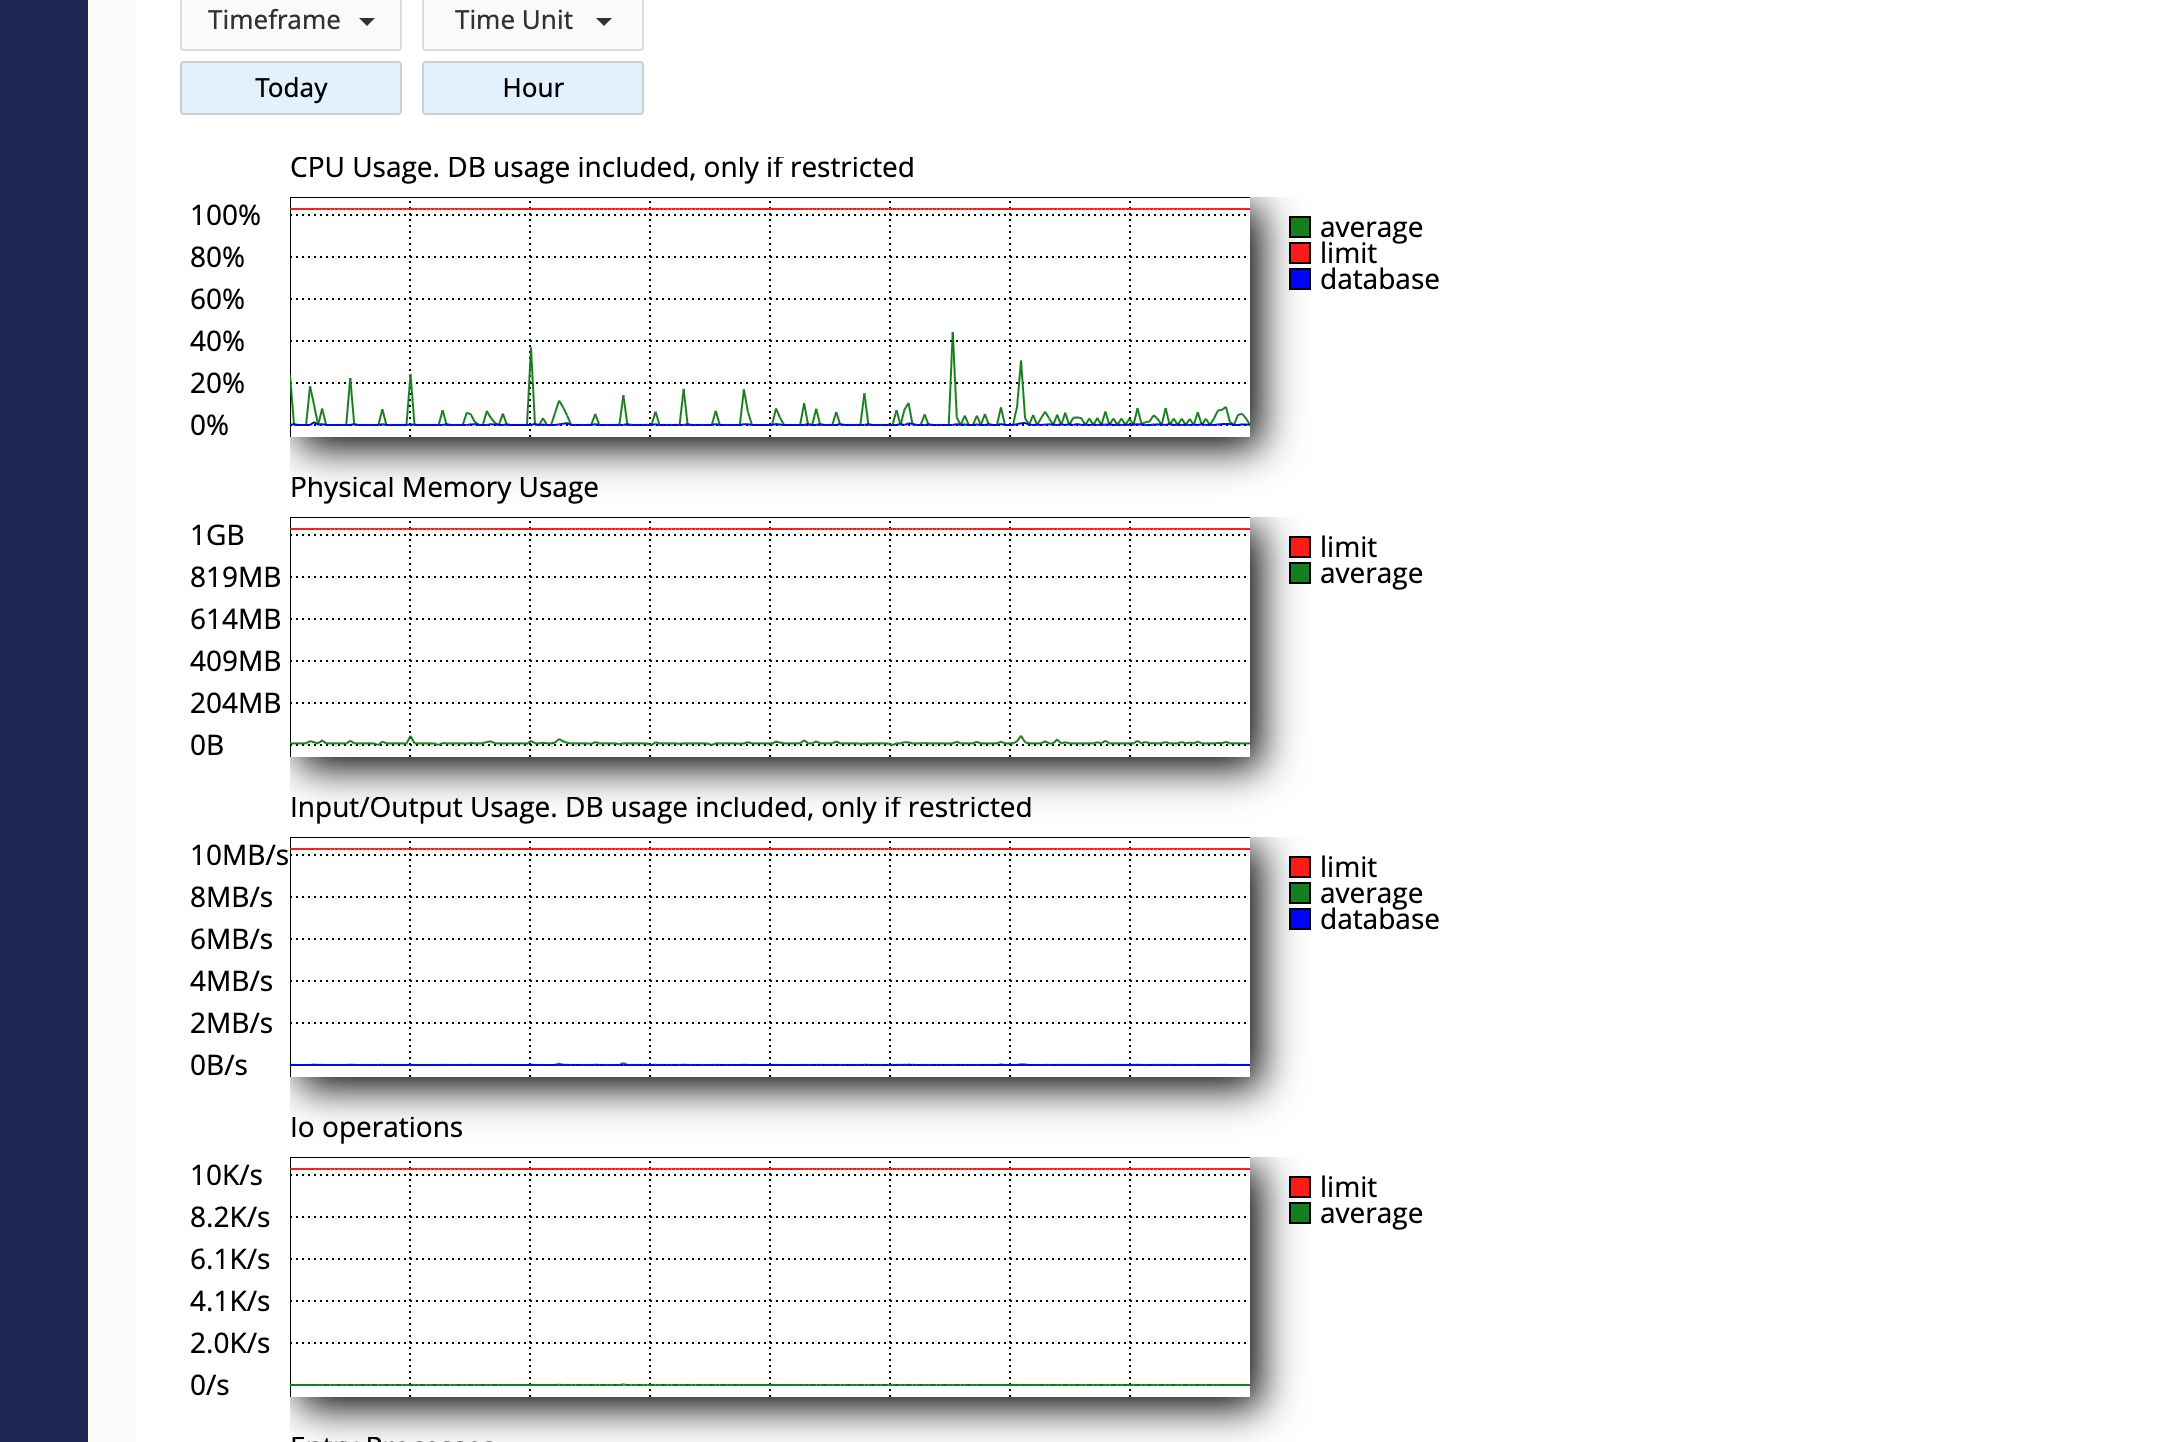This screenshot has height=1442, width=2162.
Task: Click the 0B/s axis label
Action: (x=219, y=1065)
